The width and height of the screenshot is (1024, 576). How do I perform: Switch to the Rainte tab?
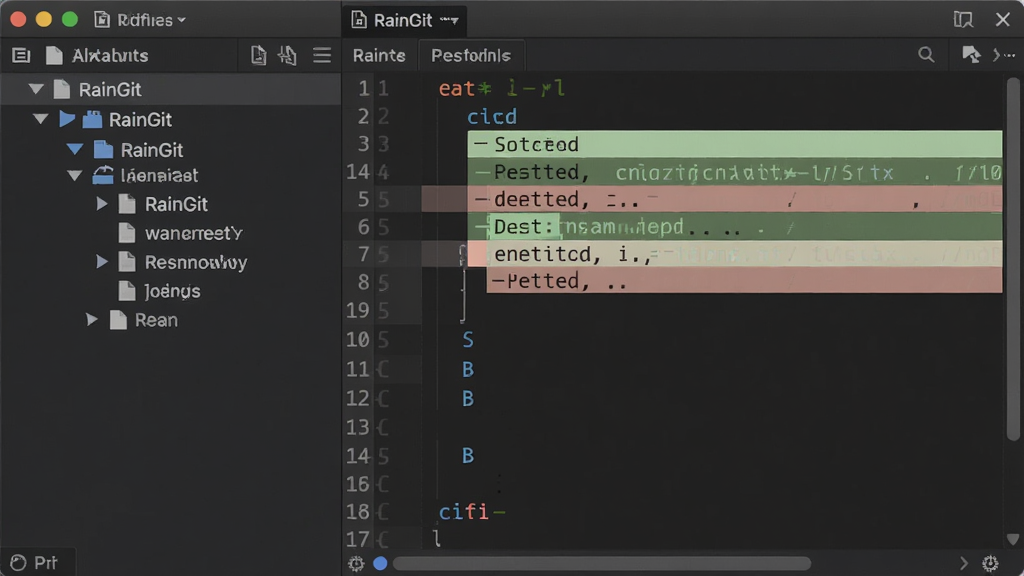379,56
